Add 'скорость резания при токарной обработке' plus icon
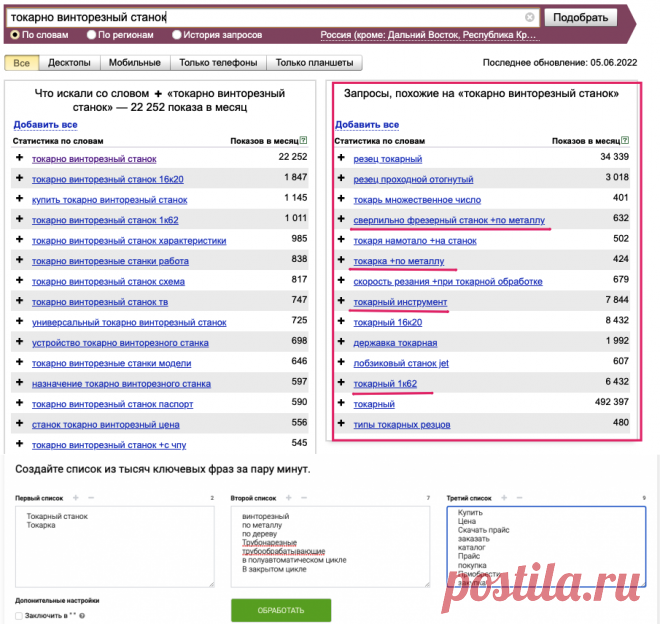The image size is (660, 624). [x=341, y=280]
